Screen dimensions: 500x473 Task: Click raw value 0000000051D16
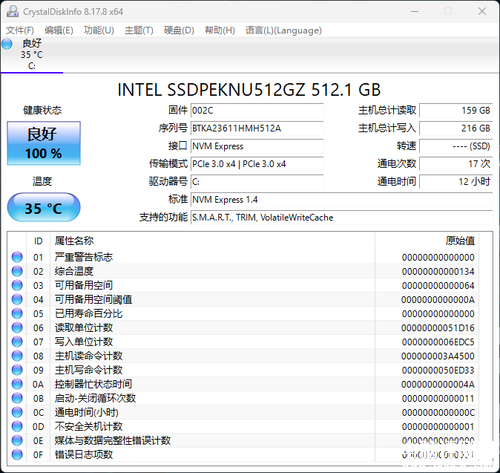click(x=438, y=328)
